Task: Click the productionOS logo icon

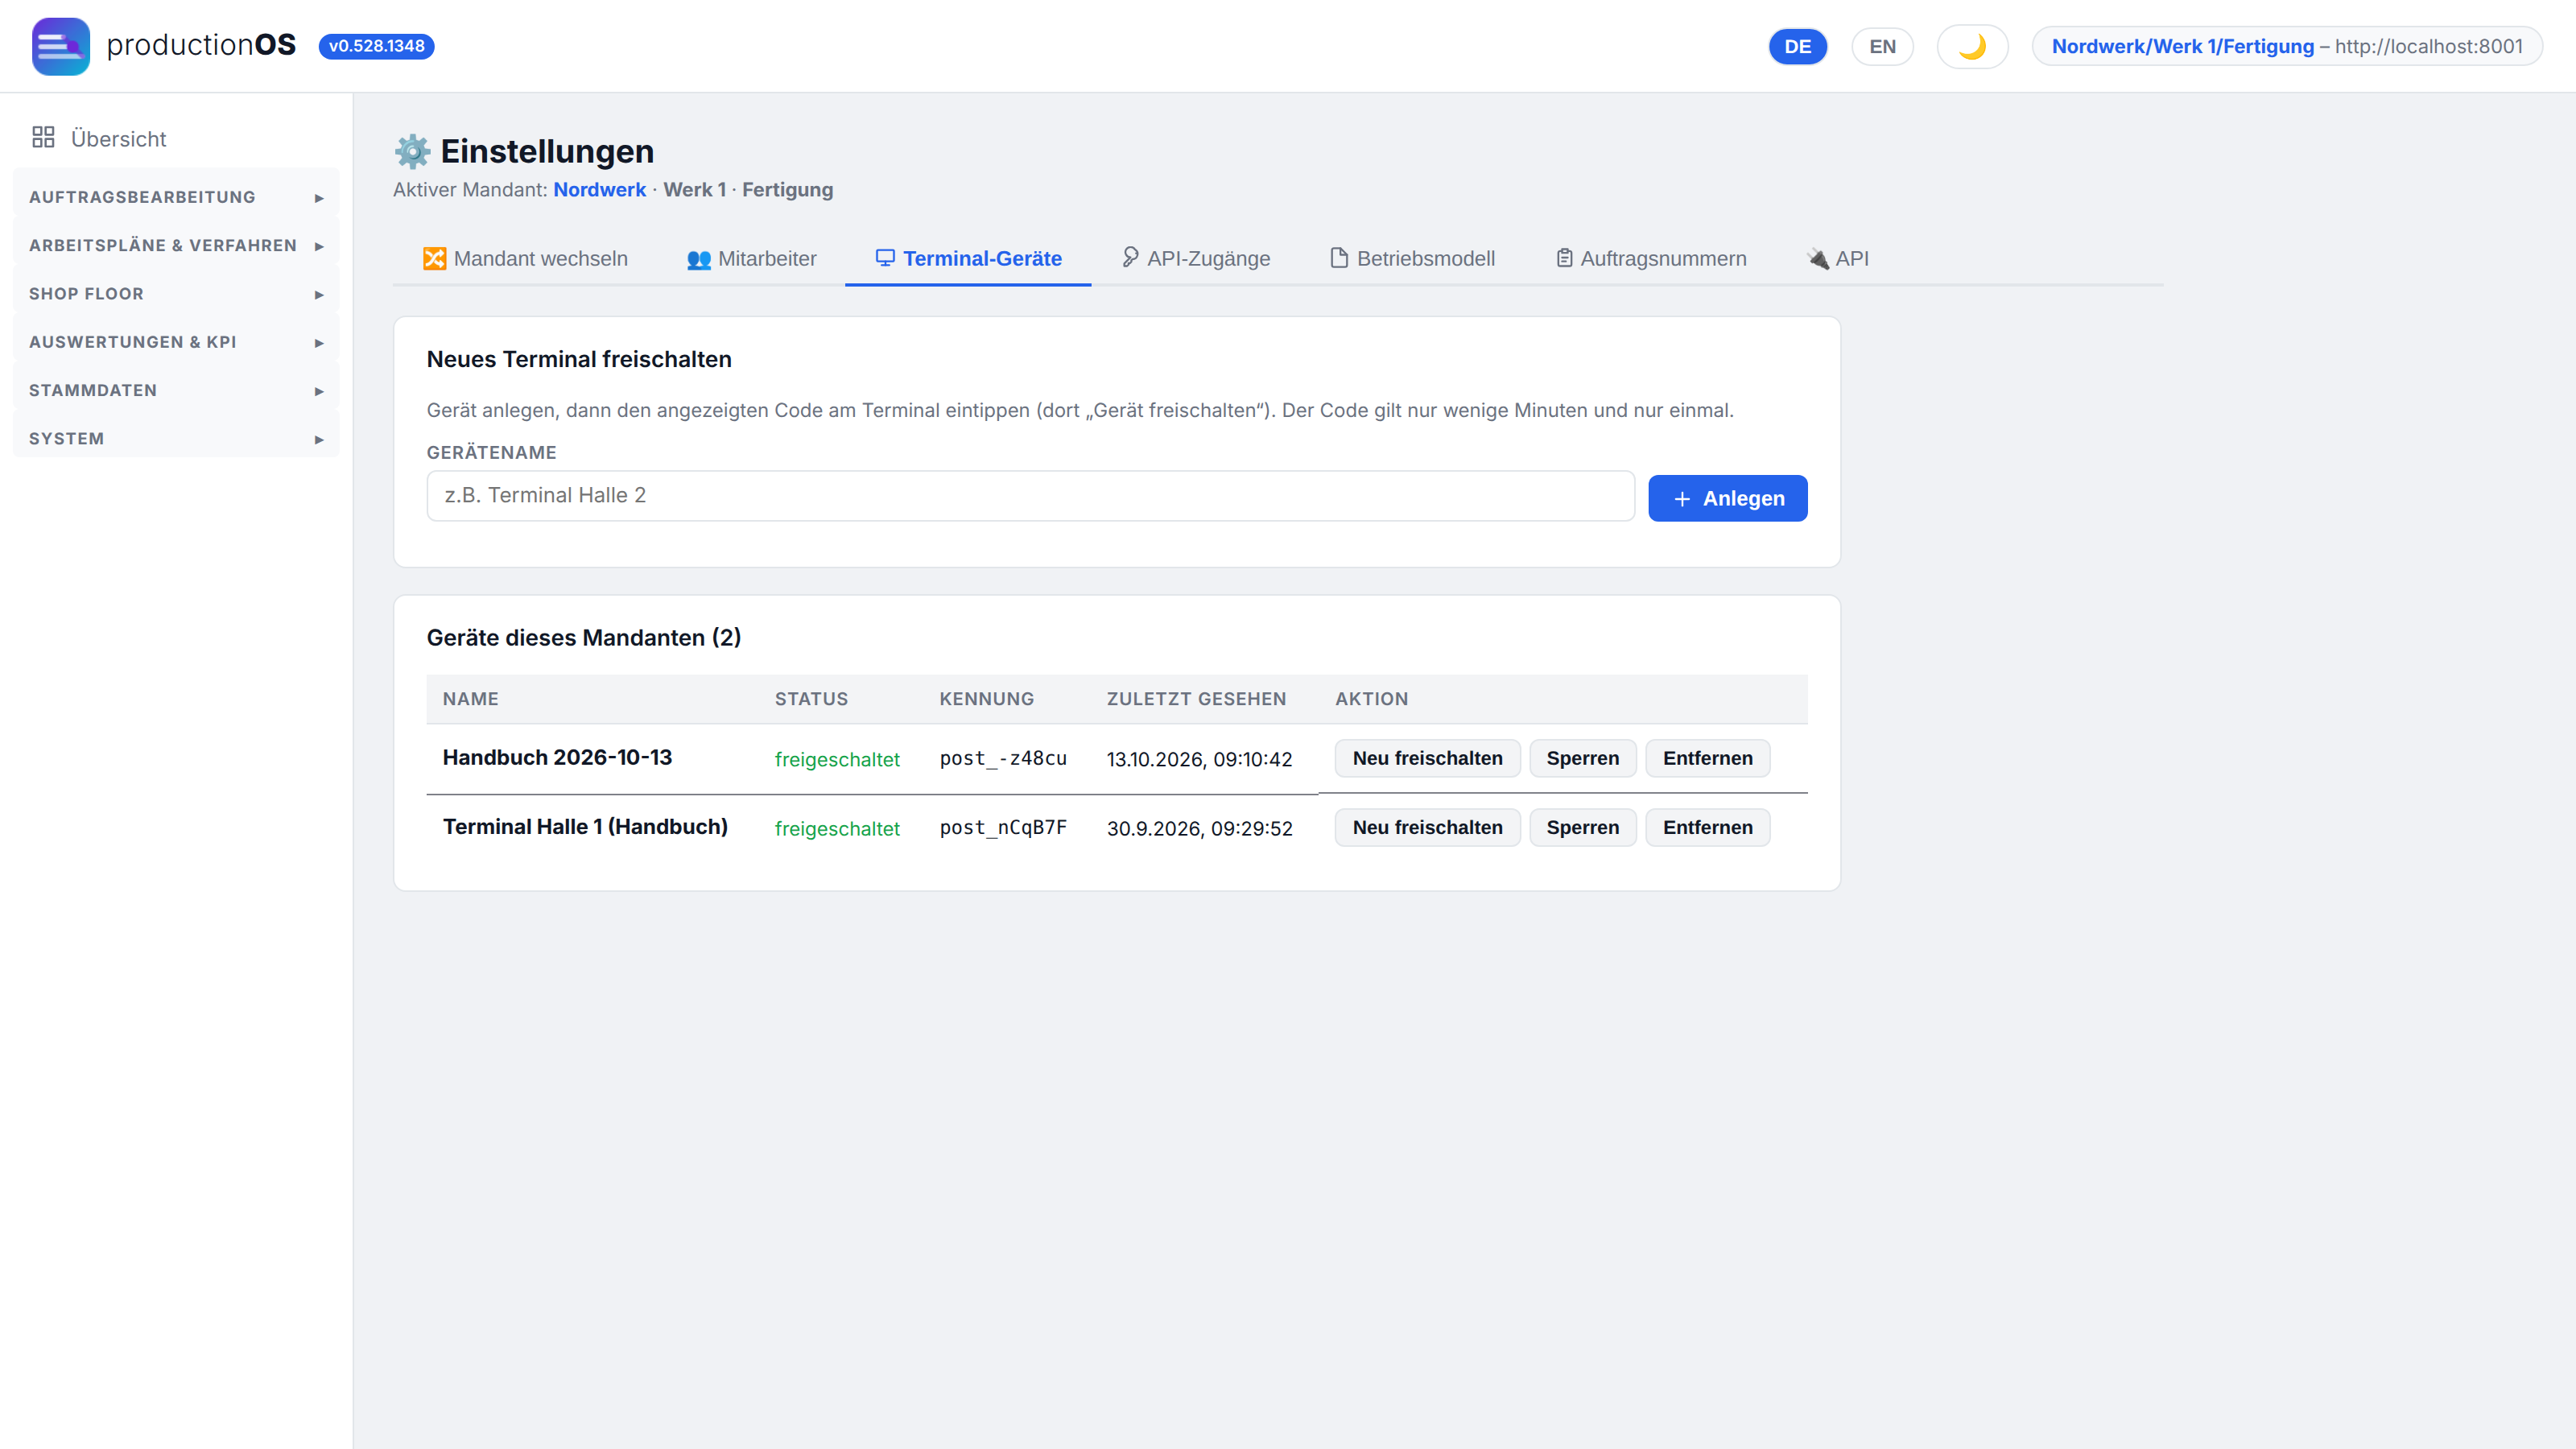Action: (61, 46)
